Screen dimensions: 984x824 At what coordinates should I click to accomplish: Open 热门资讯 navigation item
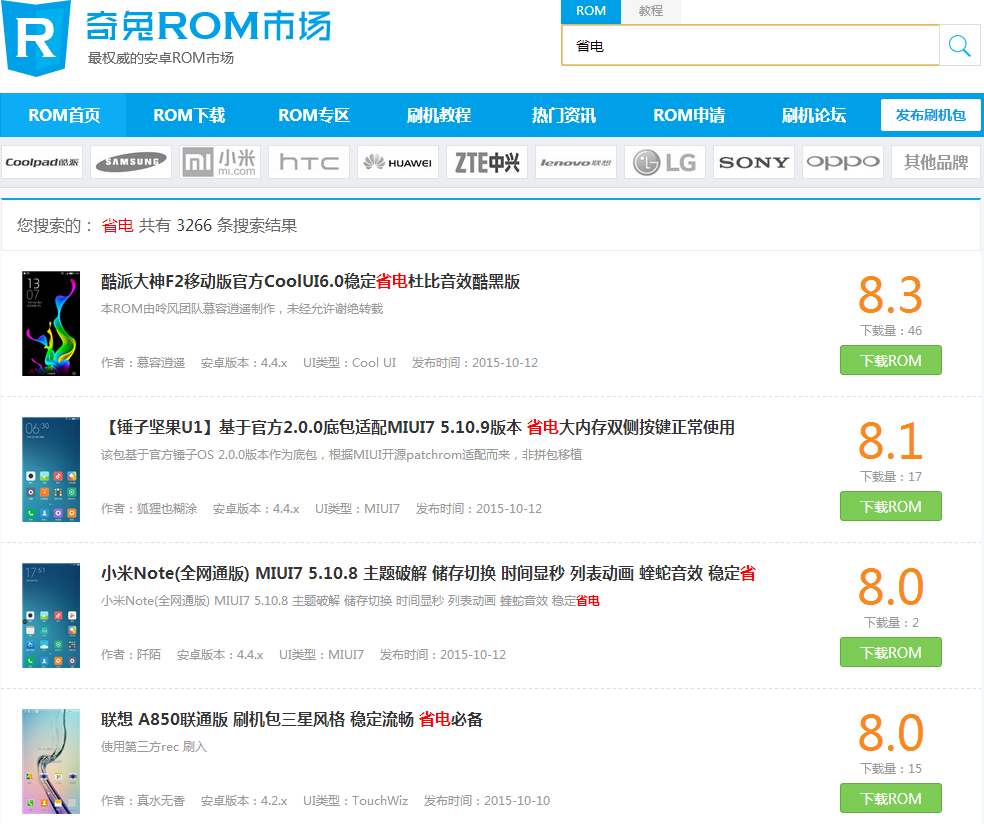(564, 115)
